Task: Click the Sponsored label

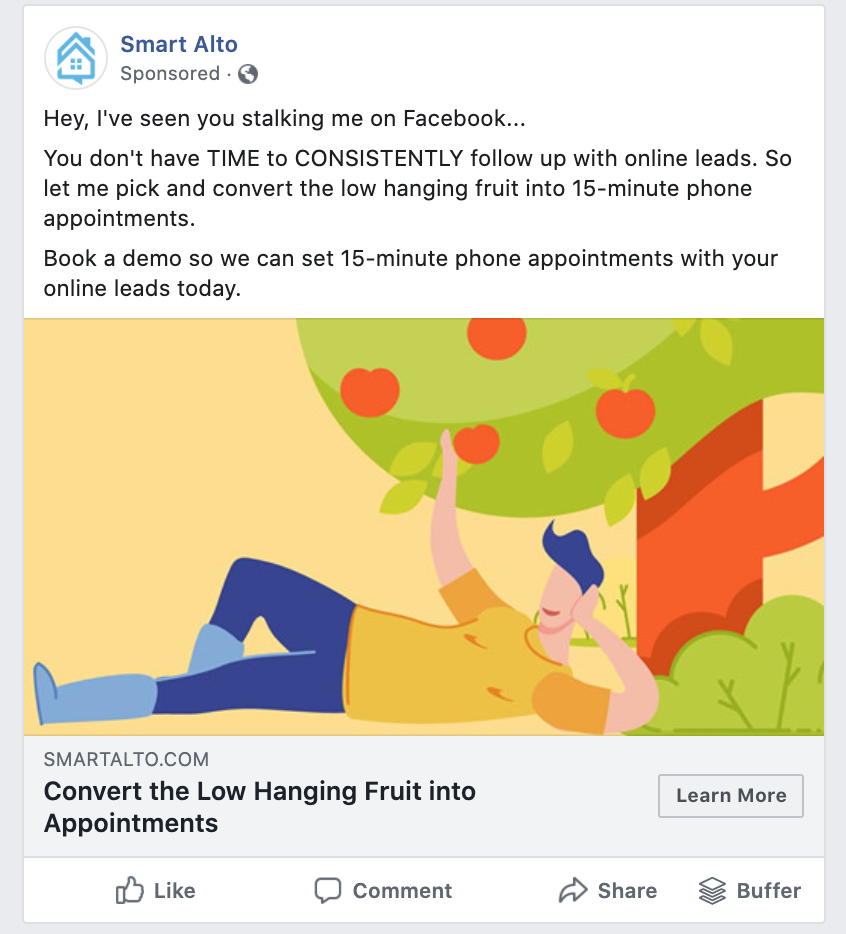Action: [170, 73]
